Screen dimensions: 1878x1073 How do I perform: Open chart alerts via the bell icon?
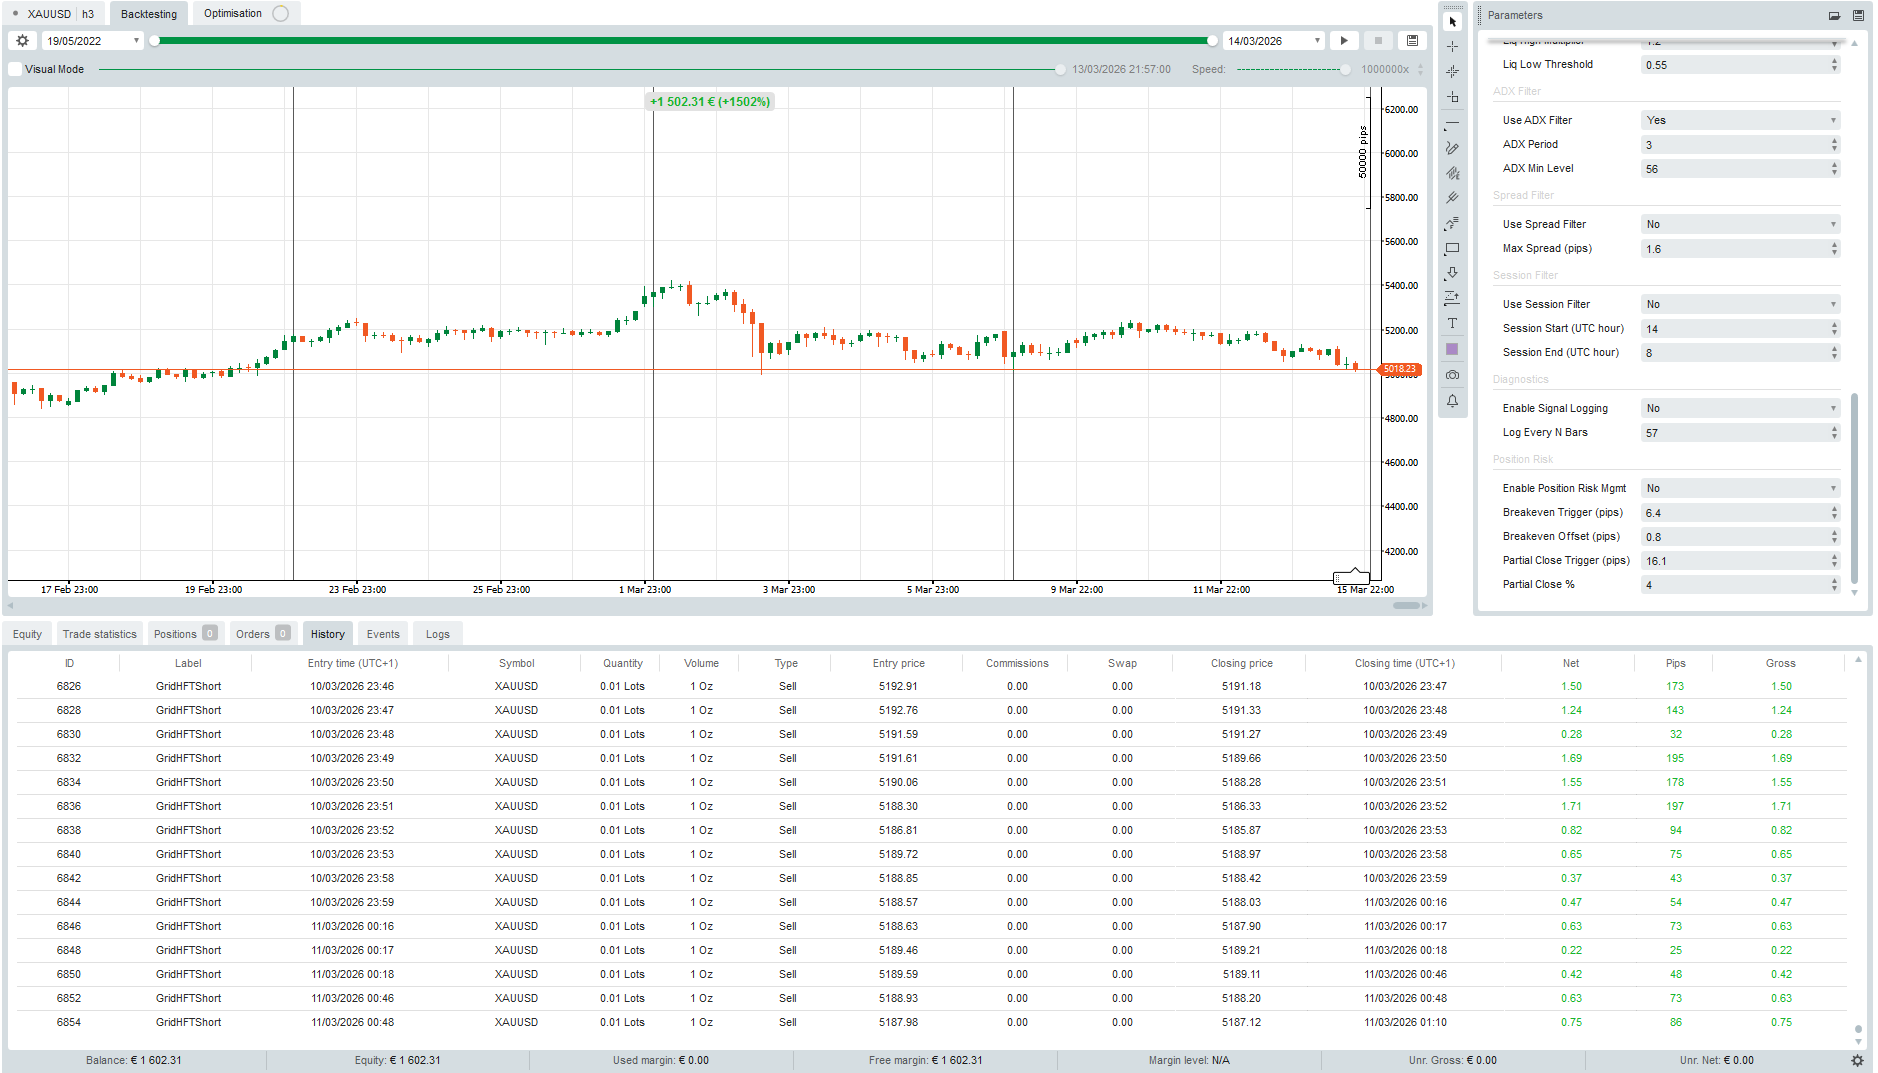pos(1452,401)
